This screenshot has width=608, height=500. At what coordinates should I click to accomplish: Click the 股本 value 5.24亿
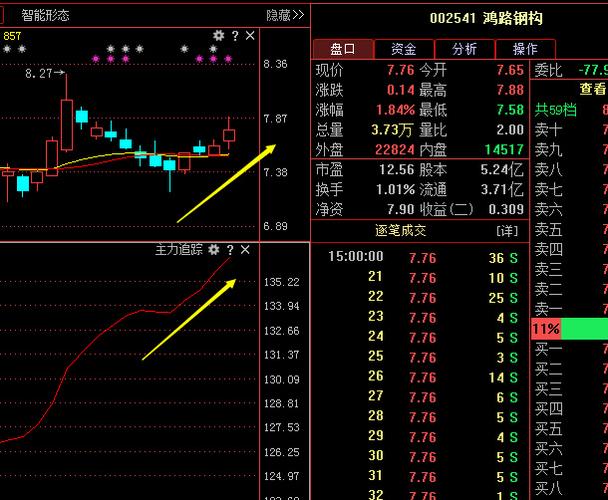click(x=502, y=170)
